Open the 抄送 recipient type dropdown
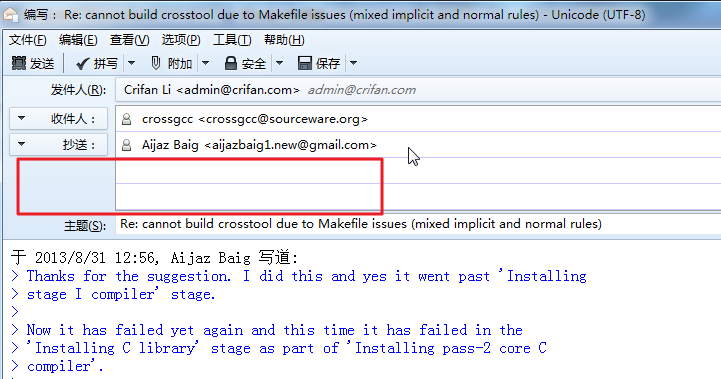 pos(58,145)
